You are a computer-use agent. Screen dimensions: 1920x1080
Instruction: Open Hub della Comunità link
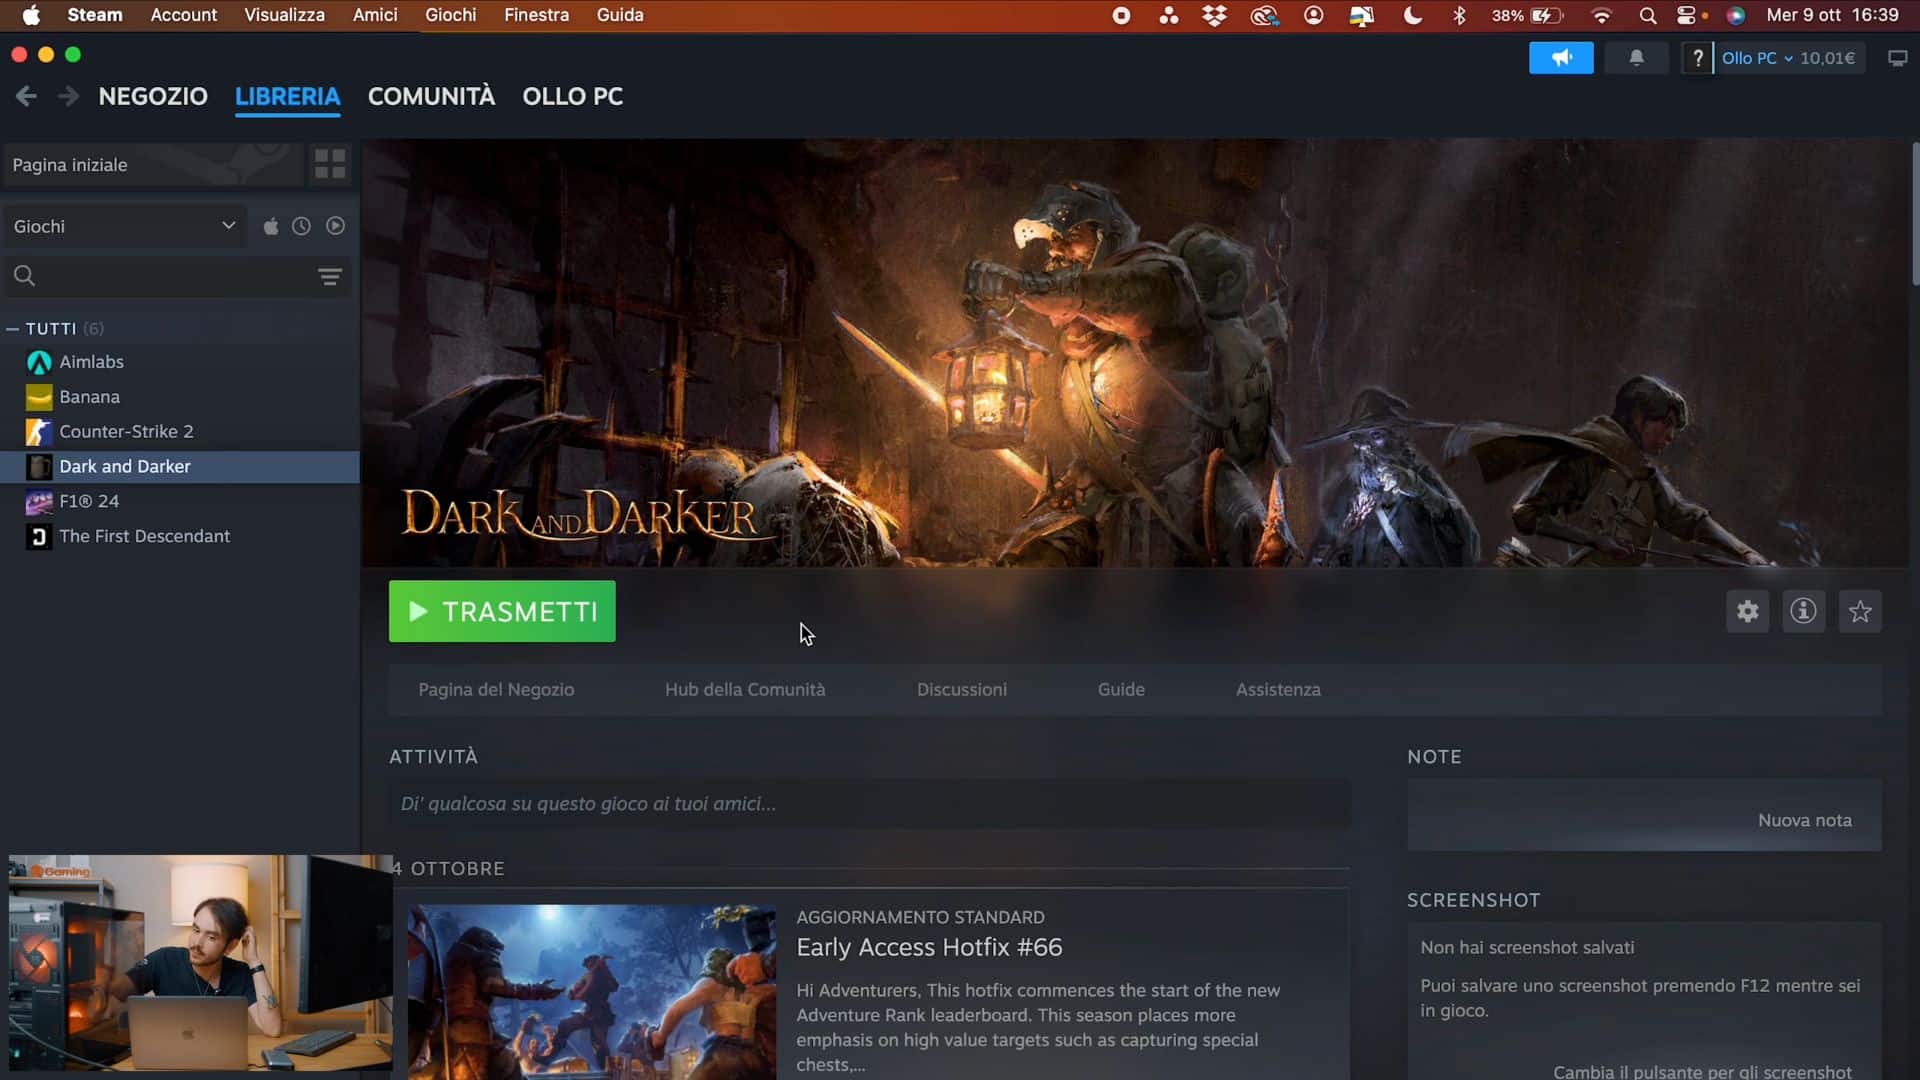[745, 689]
